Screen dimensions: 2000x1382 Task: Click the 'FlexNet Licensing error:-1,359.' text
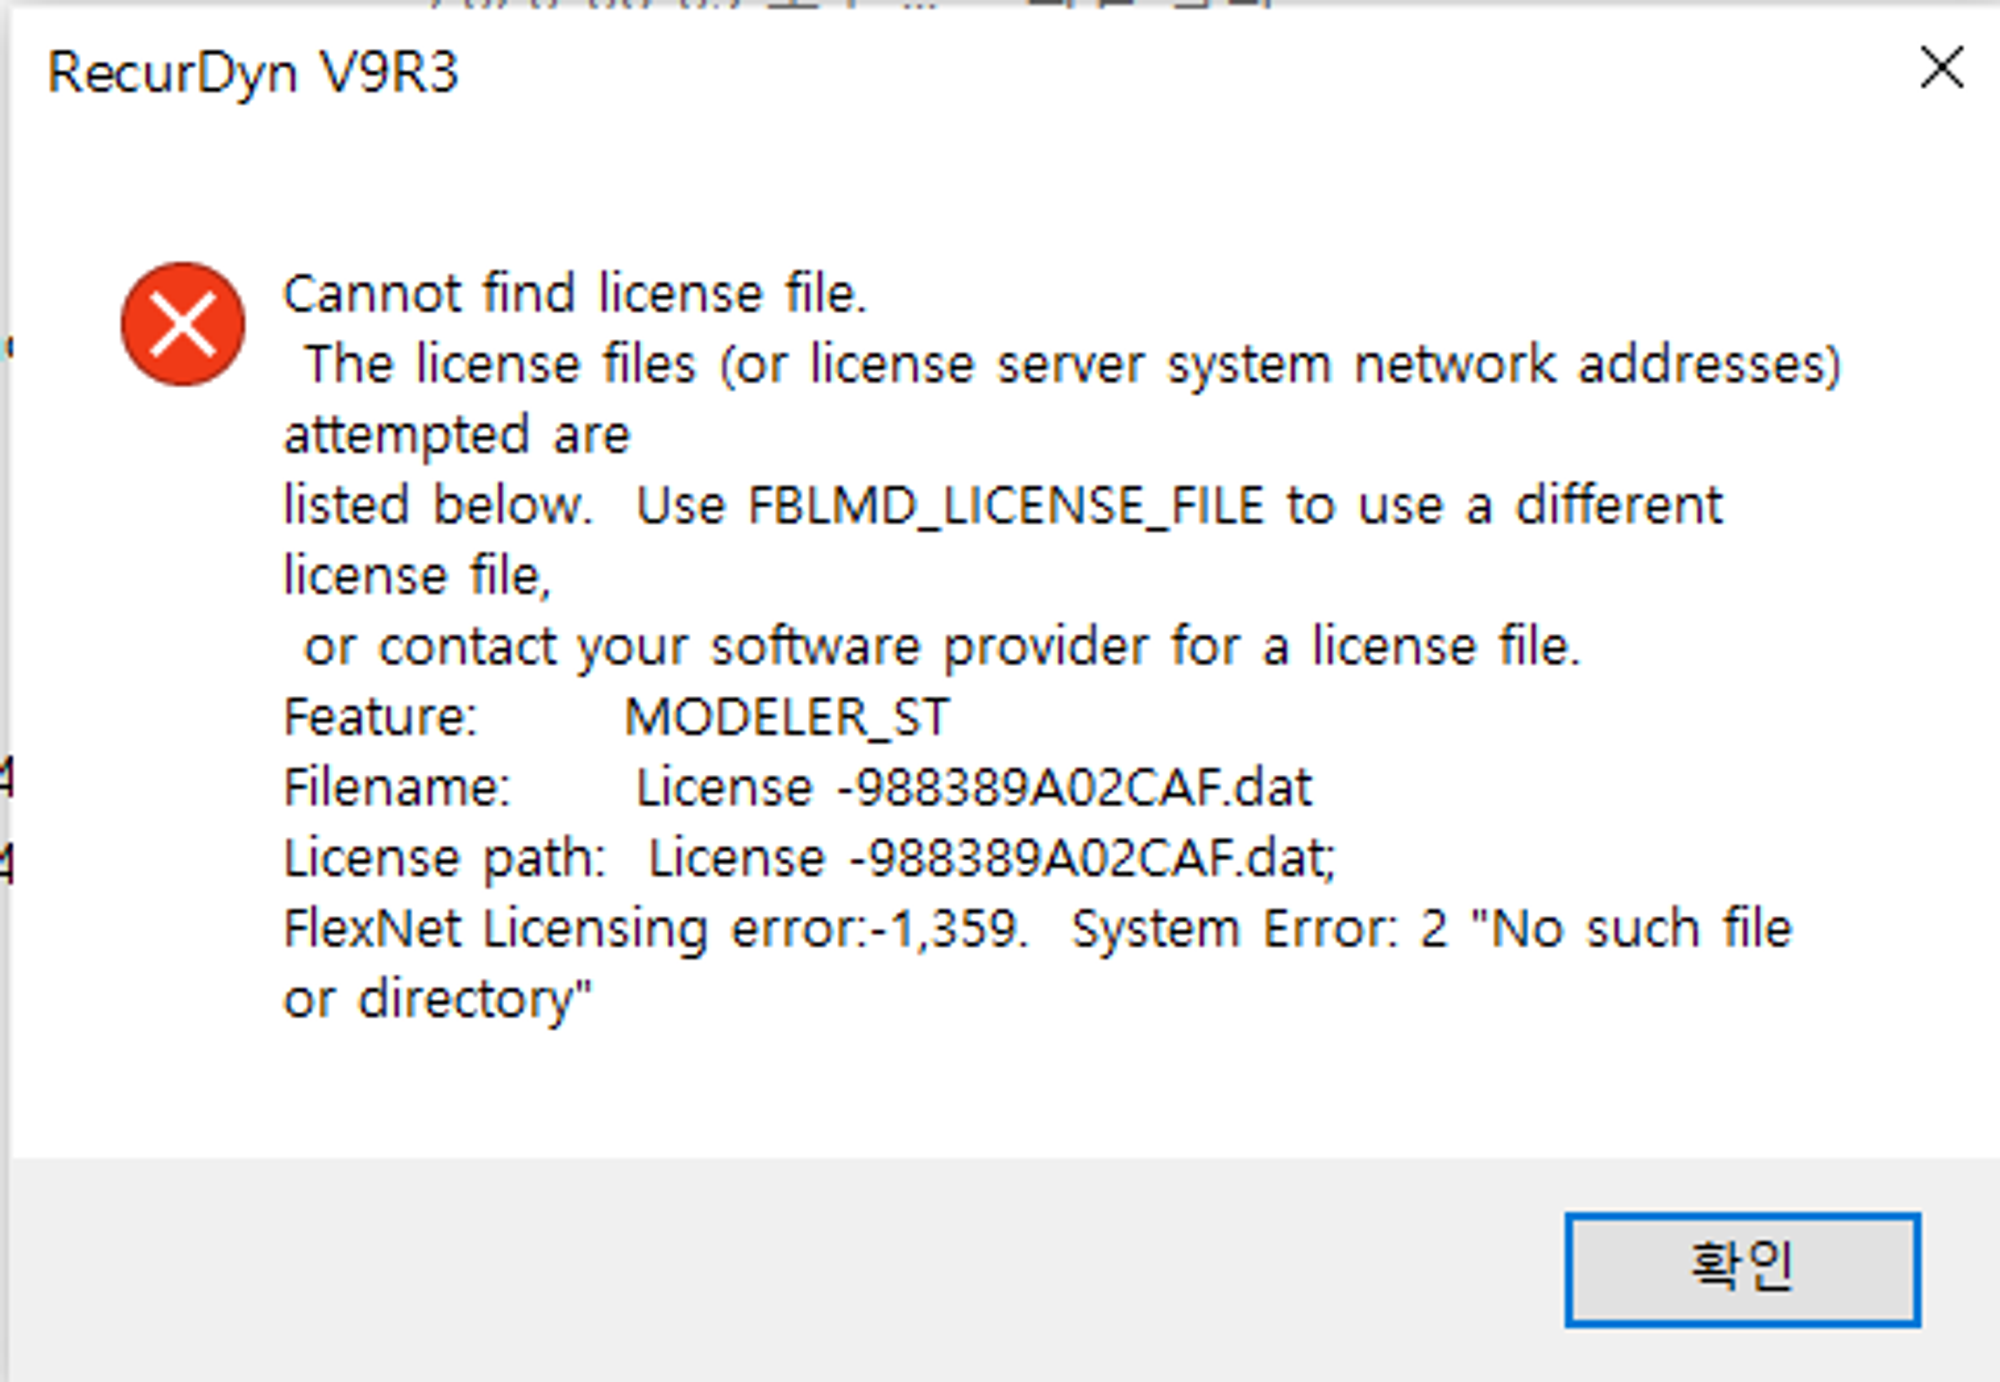[x=656, y=929]
